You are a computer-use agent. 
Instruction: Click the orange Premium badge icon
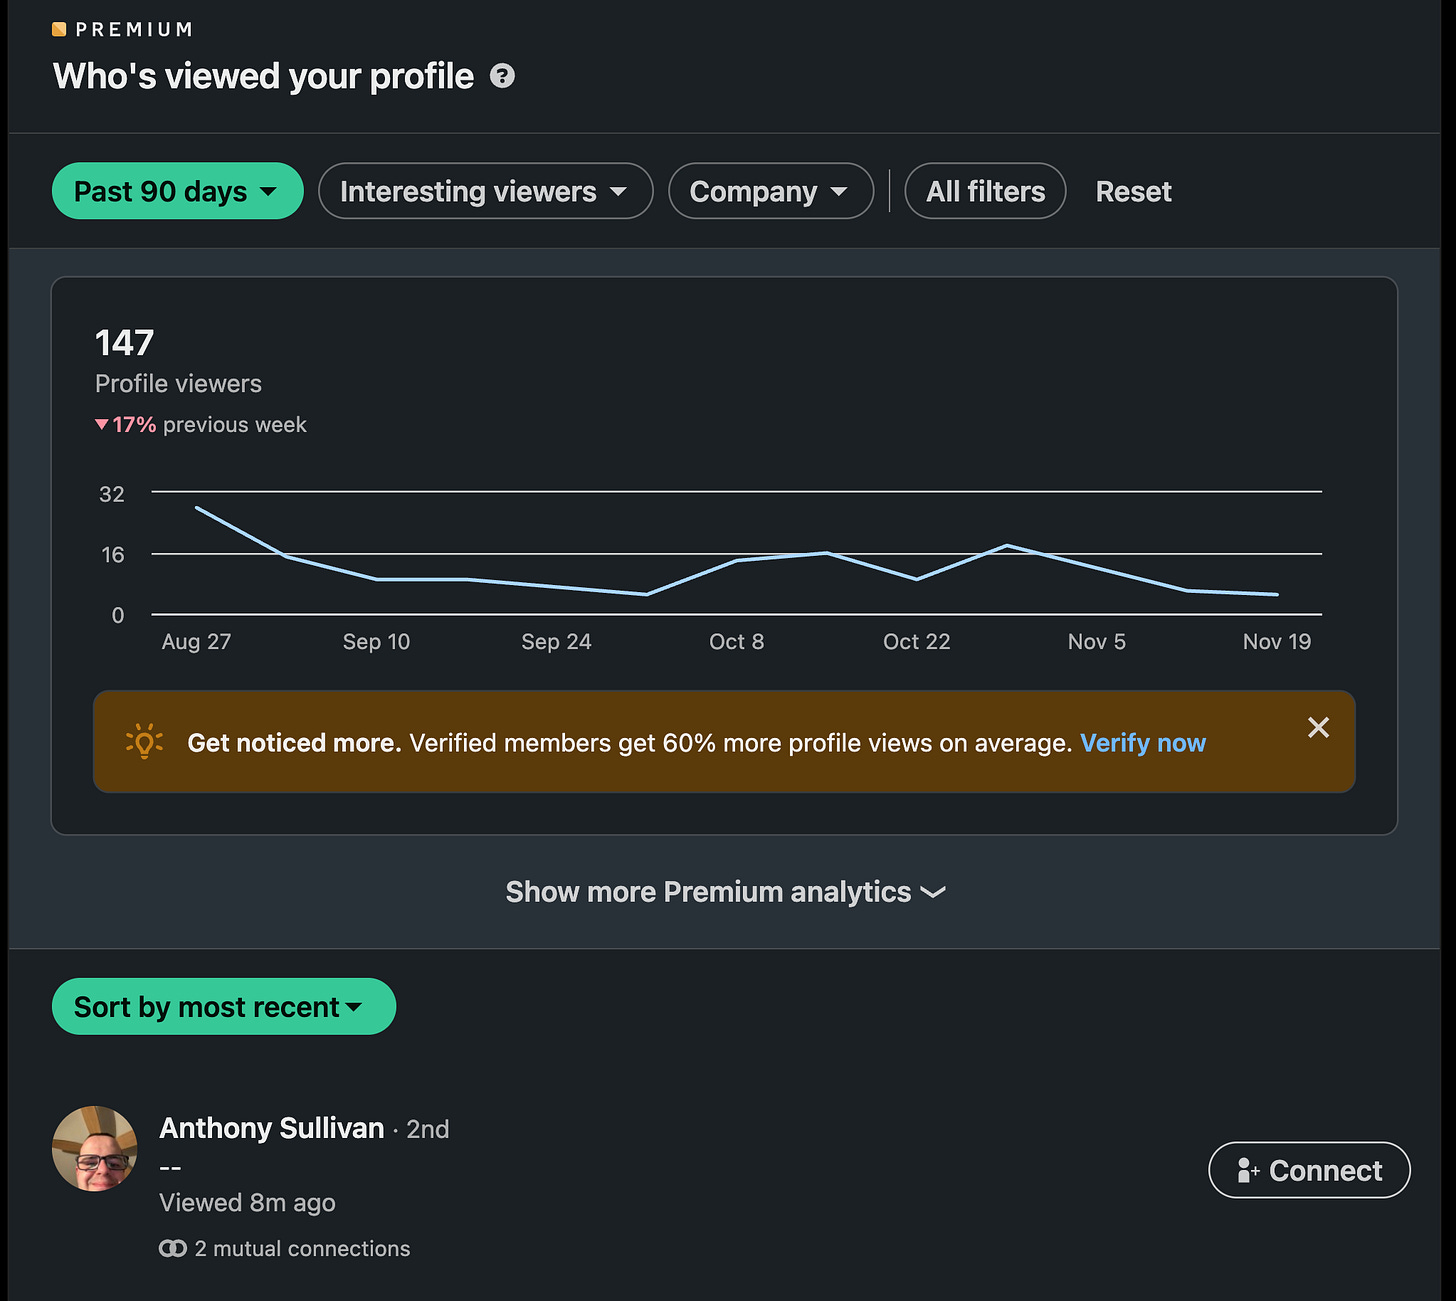point(59,29)
